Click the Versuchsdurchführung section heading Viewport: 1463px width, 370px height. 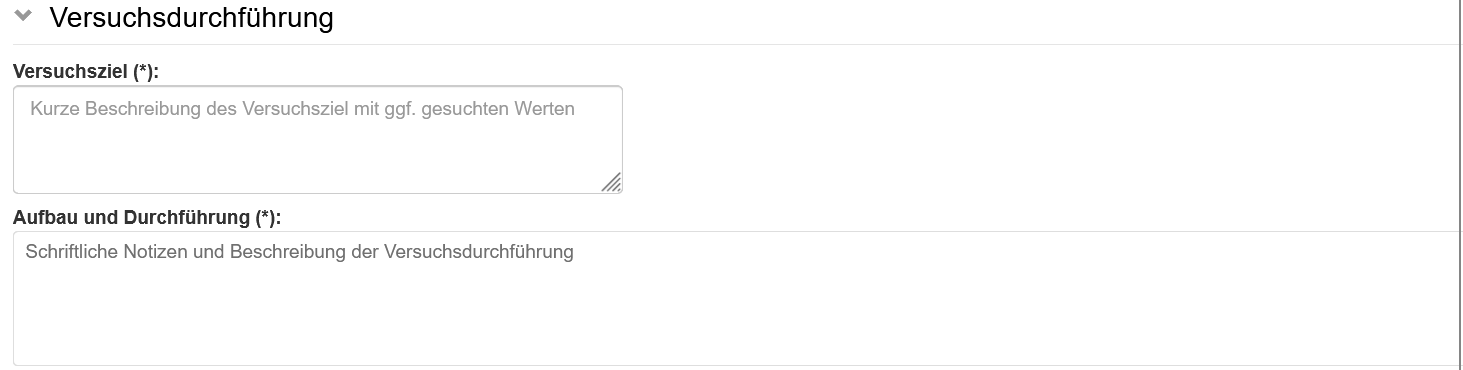(x=191, y=17)
